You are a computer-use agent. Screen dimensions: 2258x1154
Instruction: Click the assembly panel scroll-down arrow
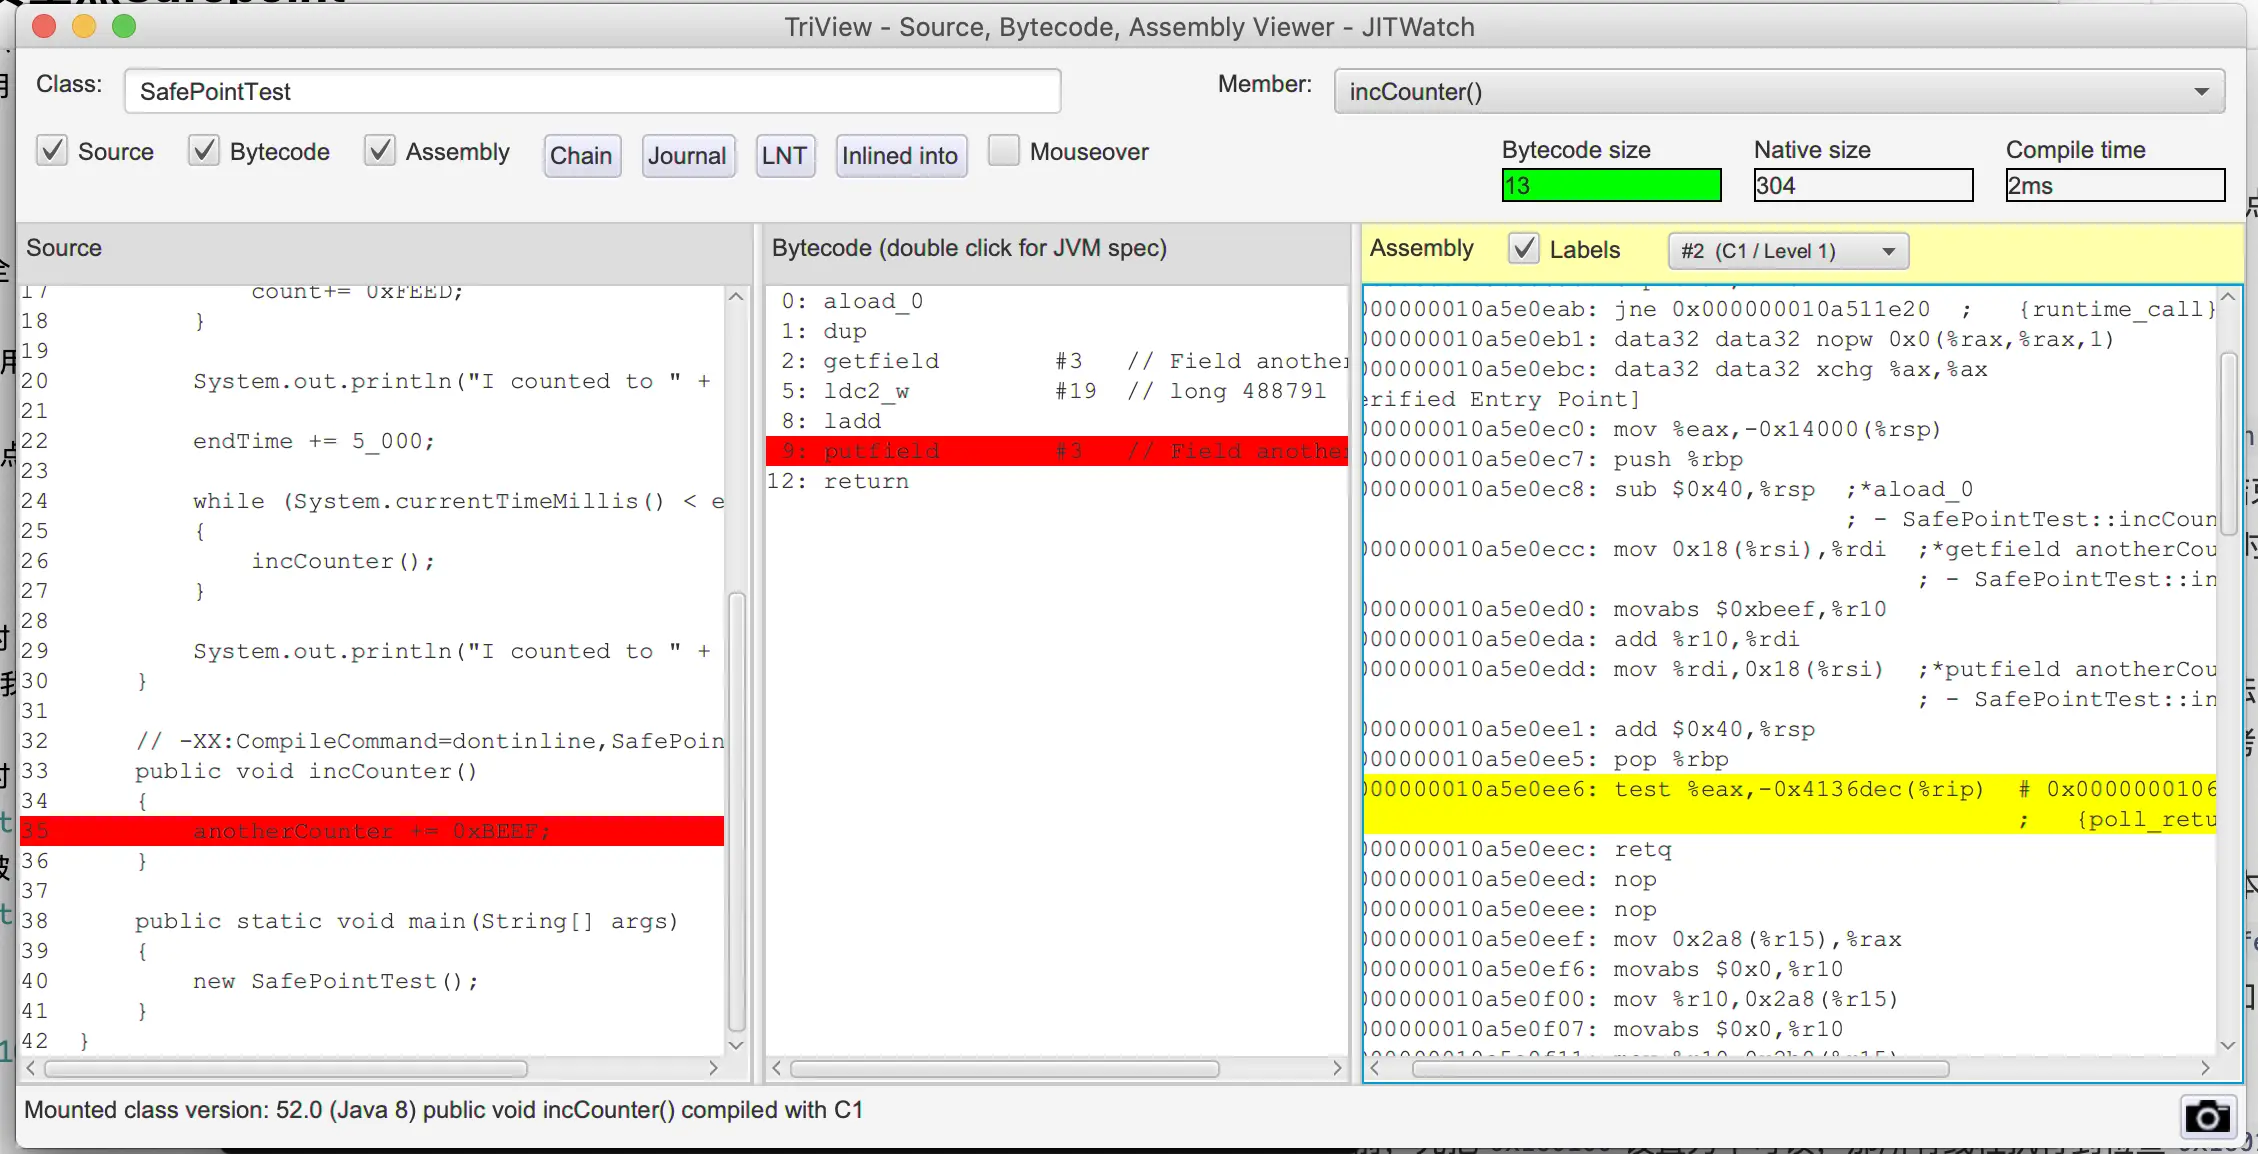pyautogui.click(x=2228, y=1045)
